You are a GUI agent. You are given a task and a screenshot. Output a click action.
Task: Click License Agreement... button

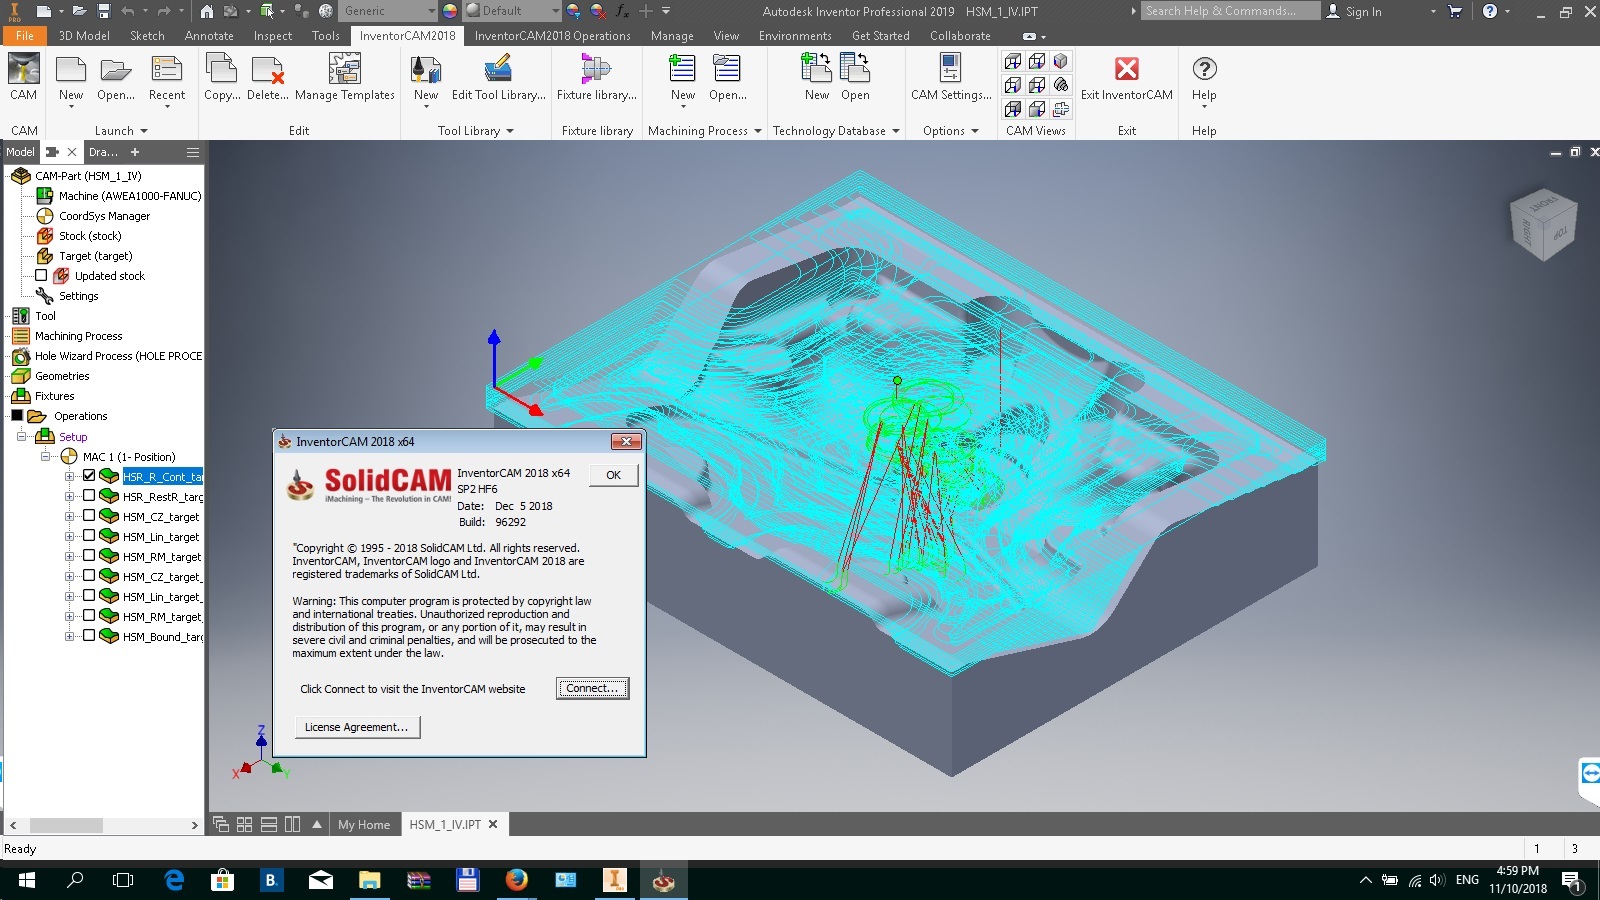point(356,727)
